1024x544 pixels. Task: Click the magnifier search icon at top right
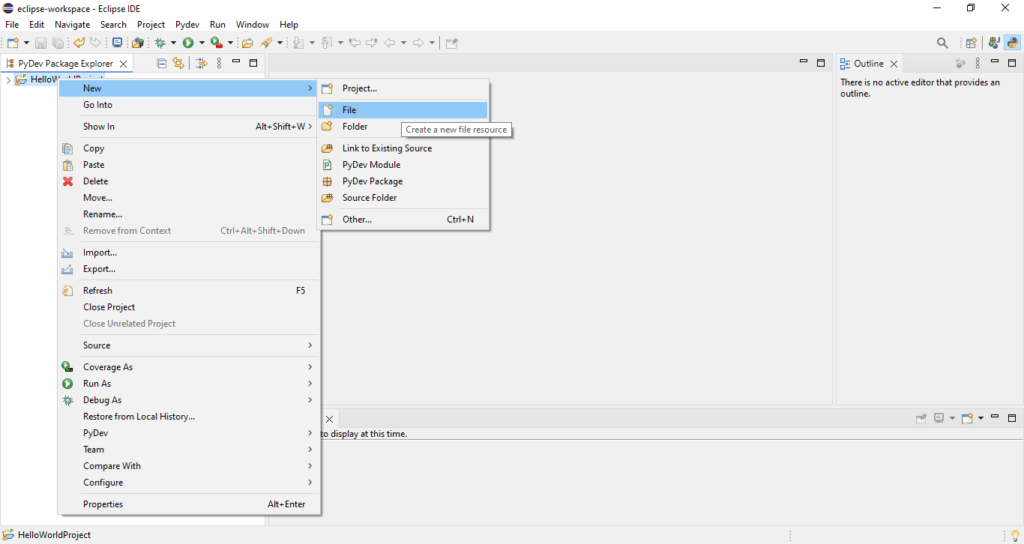942,43
